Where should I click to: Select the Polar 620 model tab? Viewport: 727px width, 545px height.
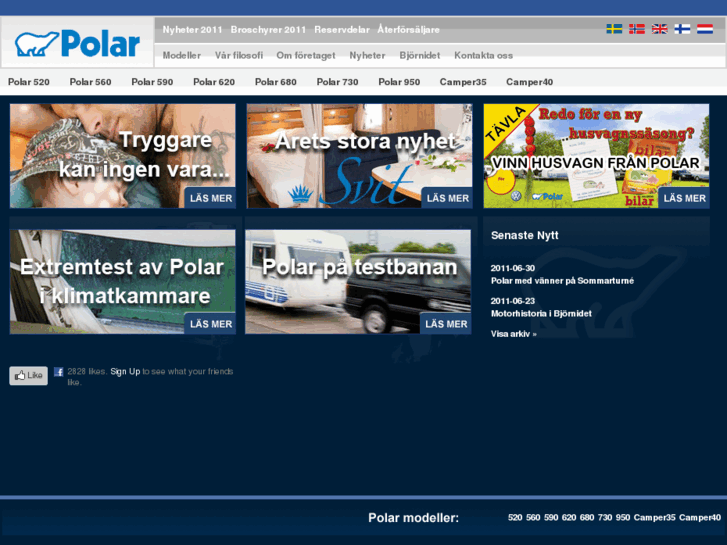click(x=214, y=82)
